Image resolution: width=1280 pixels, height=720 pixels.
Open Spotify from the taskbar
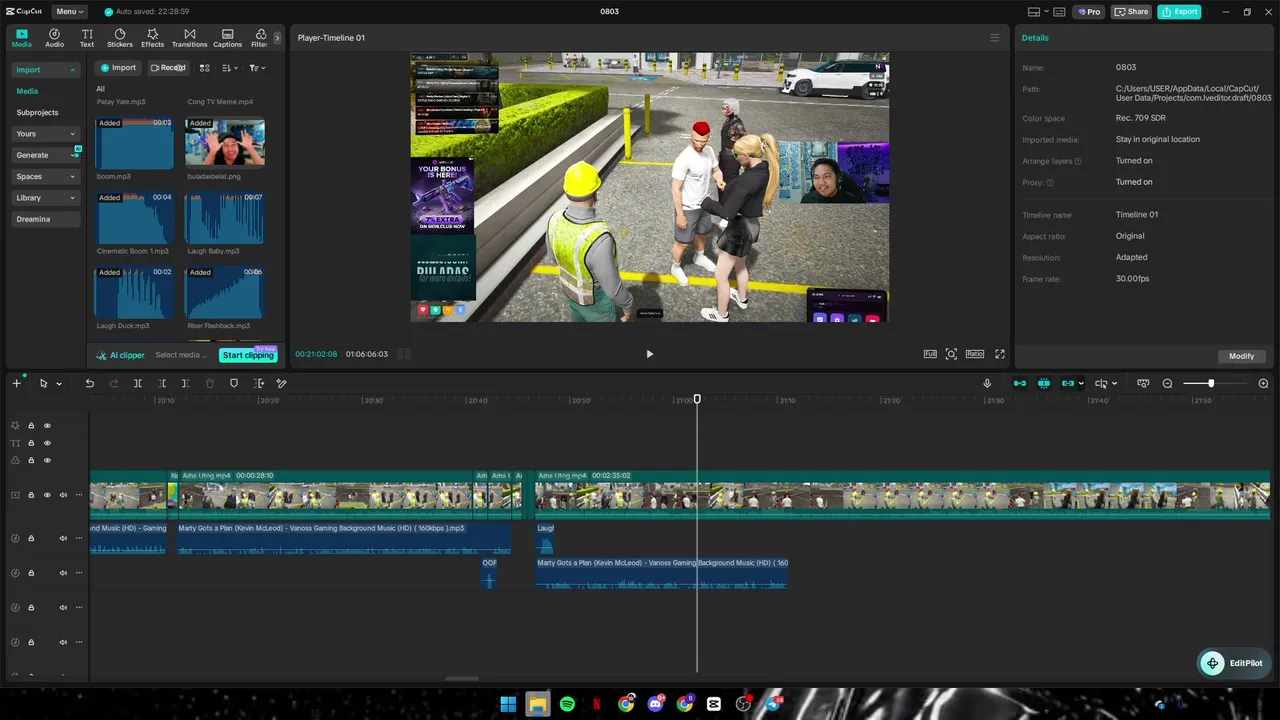click(x=567, y=704)
